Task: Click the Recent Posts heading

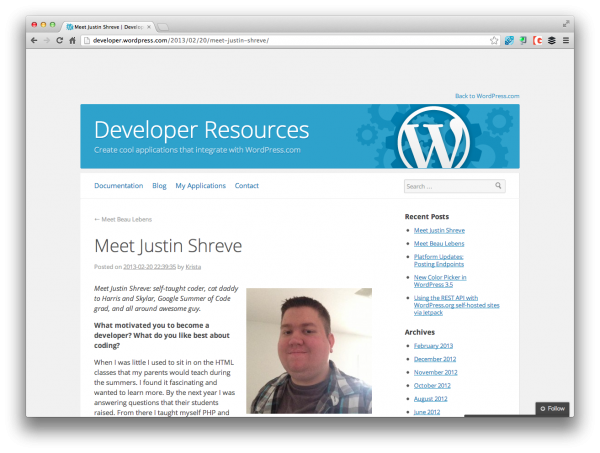Action: coord(427,217)
